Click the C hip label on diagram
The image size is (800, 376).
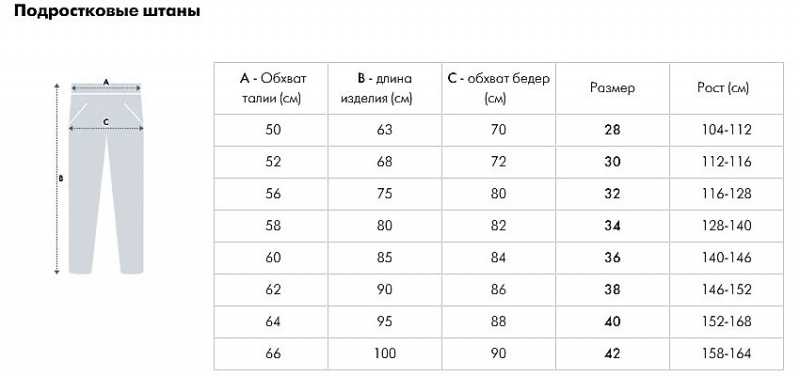point(106,122)
